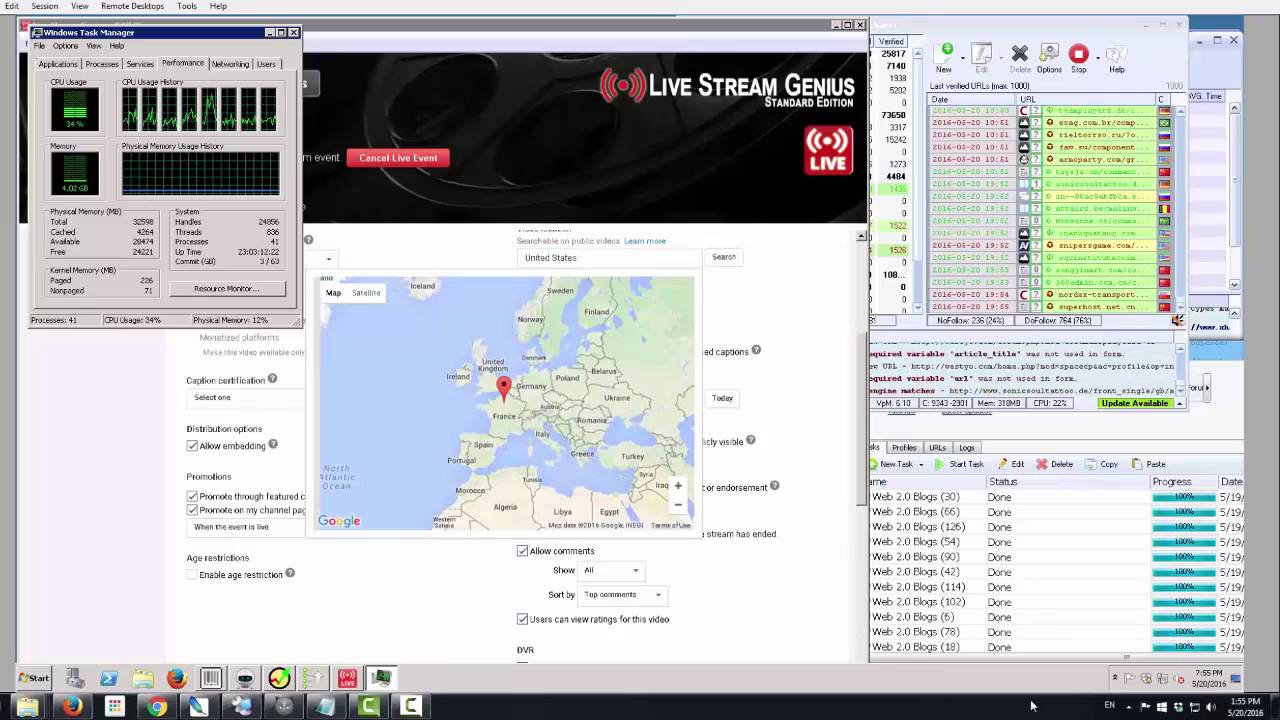The height and width of the screenshot is (720, 1280).
Task: Open Task Manager's Options menu
Action: [65, 46]
